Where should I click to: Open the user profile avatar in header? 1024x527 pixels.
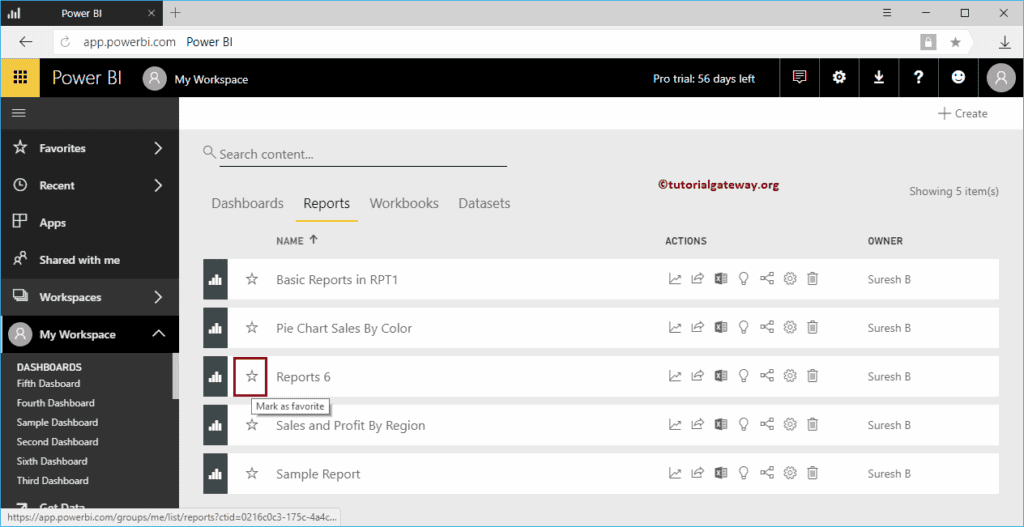(1001, 78)
